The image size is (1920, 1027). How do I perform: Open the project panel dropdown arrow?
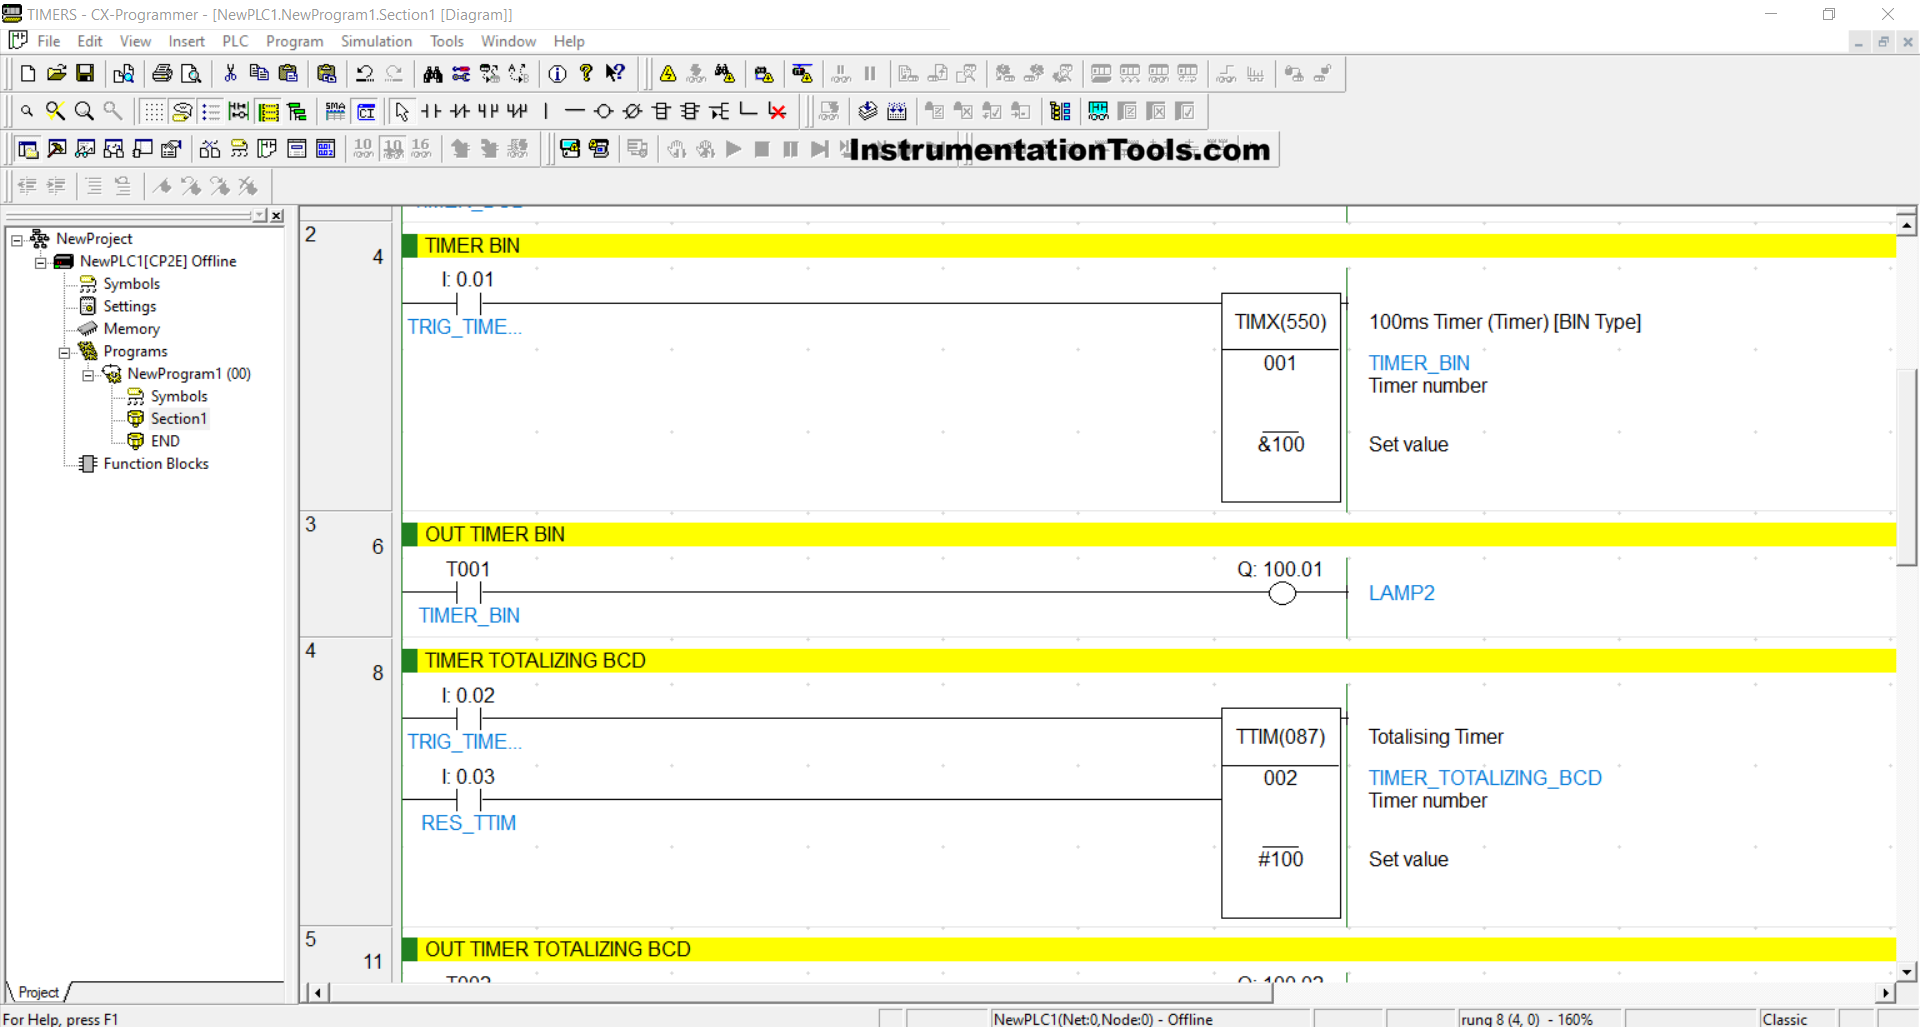pos(260,215)
